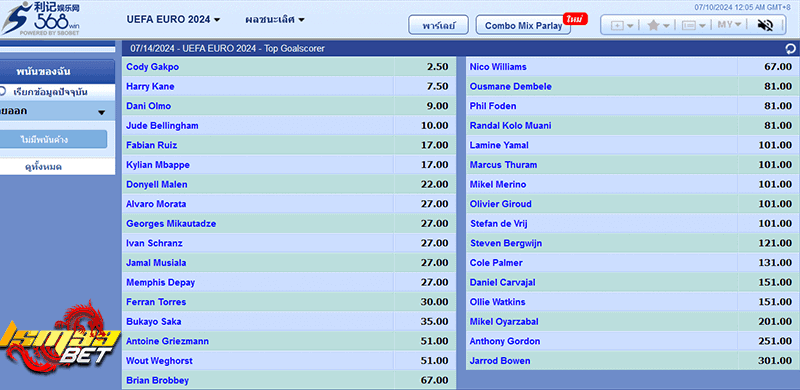Open the UEFA EURO 2024 dropdown
Viewport: 800px width, 390px height.
pos(173,19)
